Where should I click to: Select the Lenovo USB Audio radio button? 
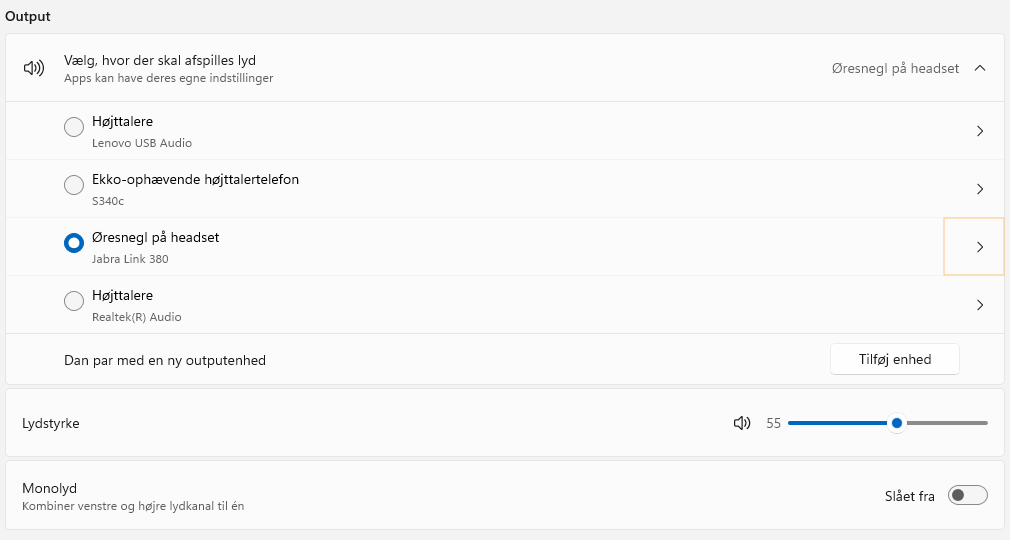click(x=74, y=127)
